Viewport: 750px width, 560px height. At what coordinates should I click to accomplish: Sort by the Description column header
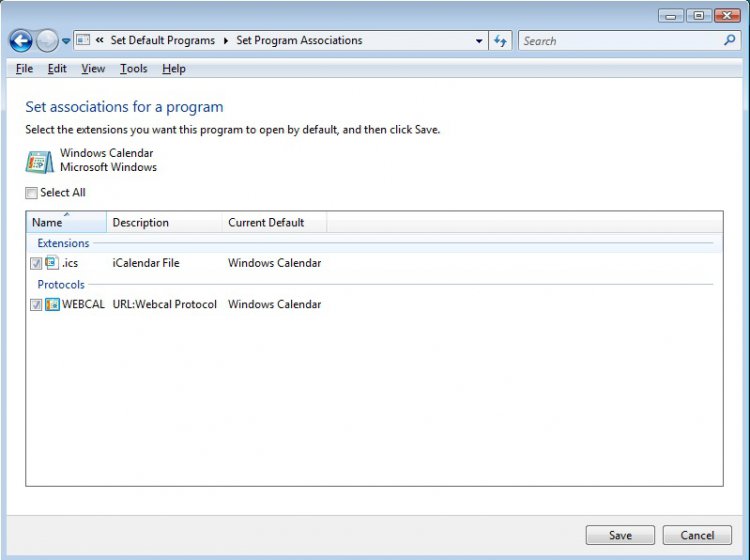[x=164, y=222]
